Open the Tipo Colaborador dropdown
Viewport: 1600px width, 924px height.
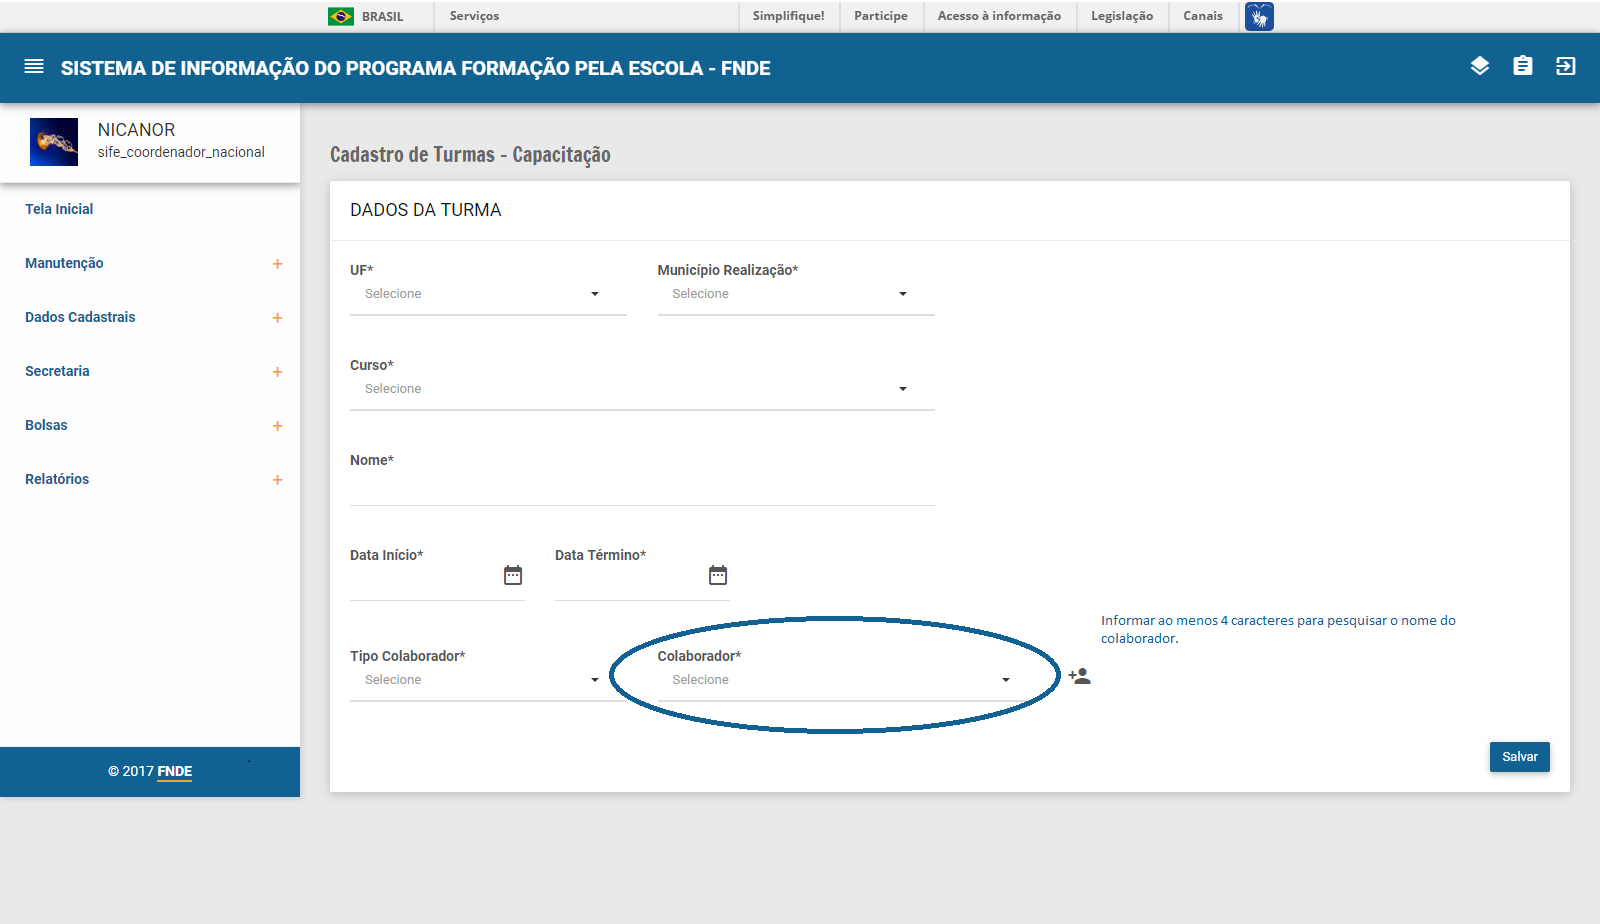[x=488, y=680]
